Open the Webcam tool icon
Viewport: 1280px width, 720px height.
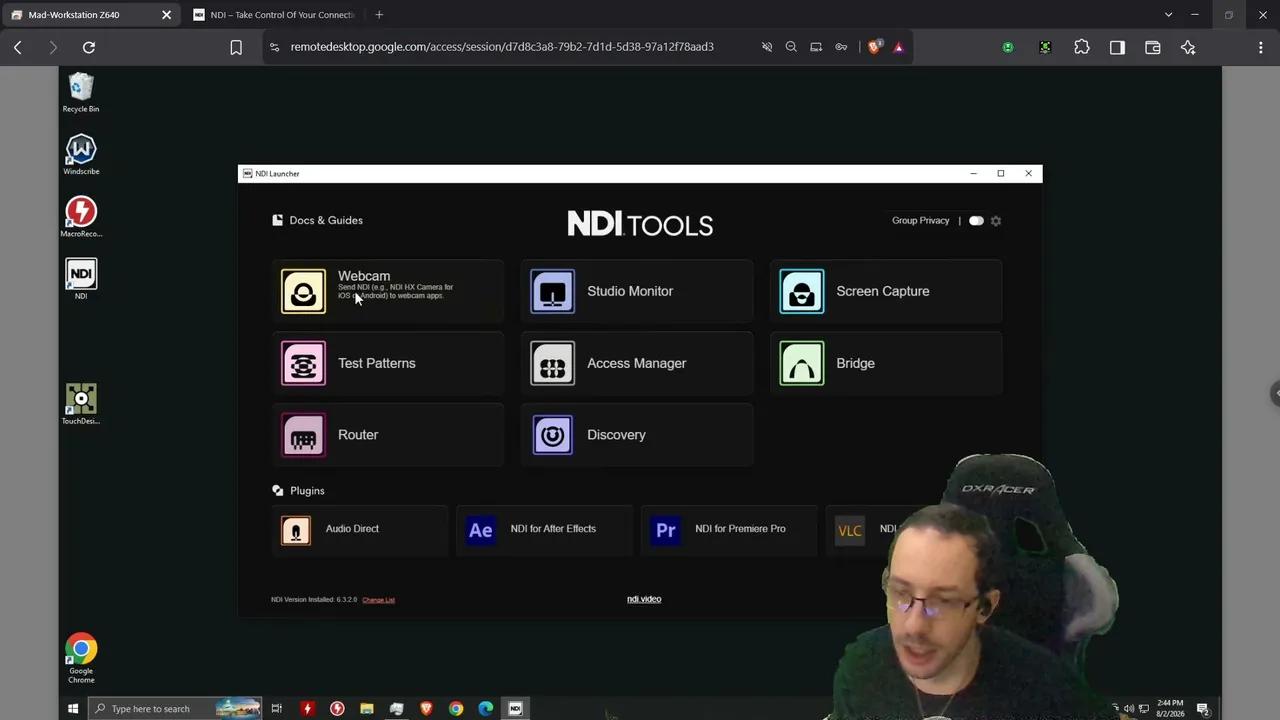(x=303, y=291)
